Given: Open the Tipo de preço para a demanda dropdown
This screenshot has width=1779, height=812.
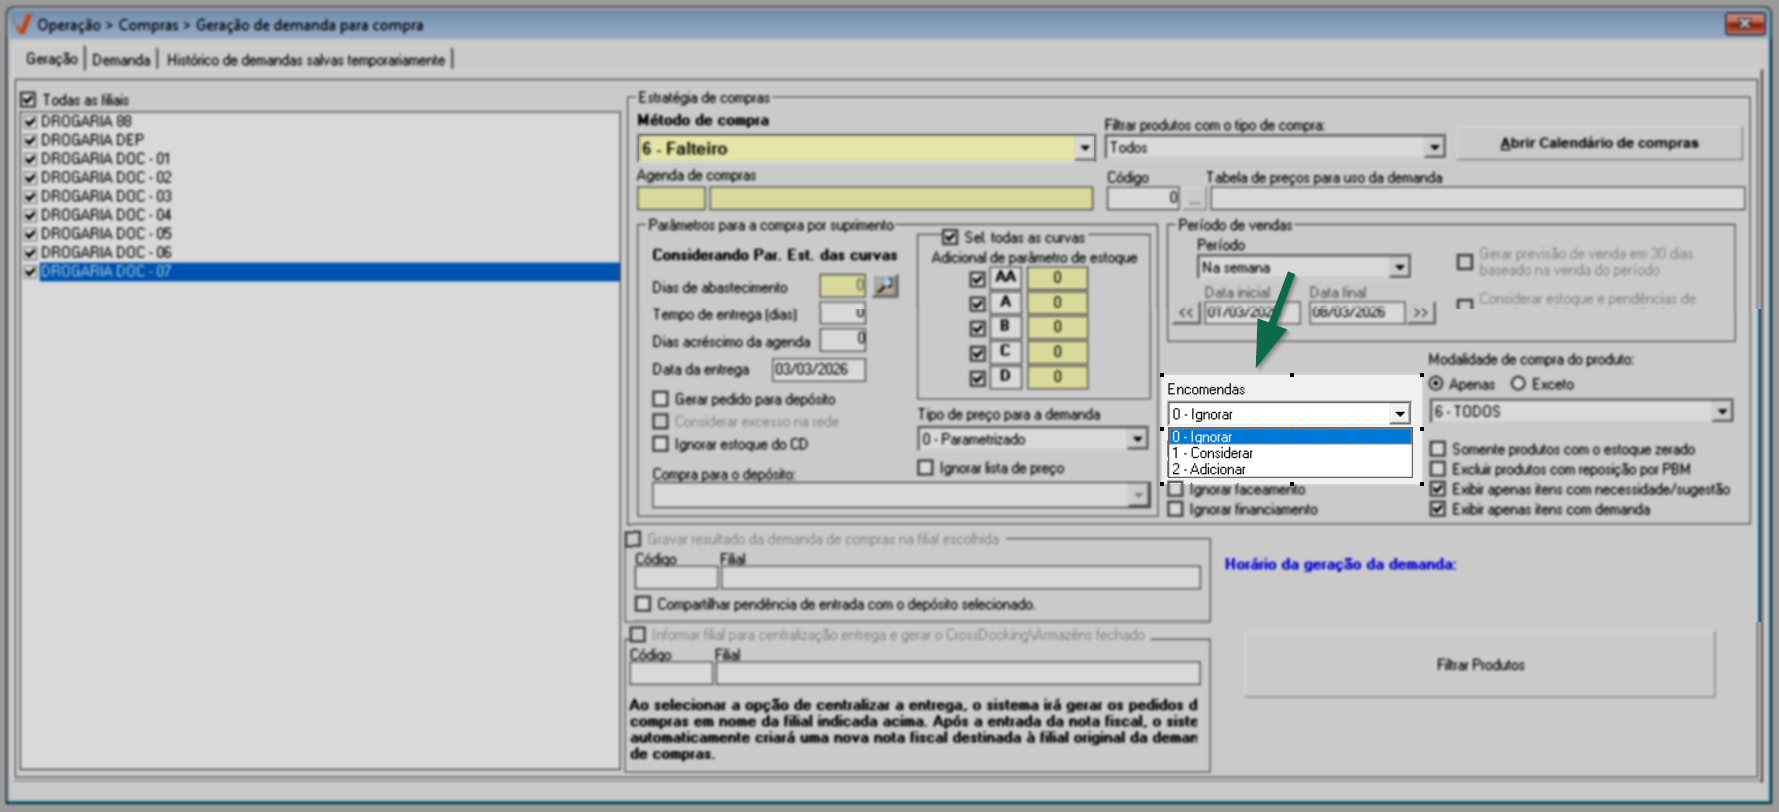Looking at the screenshot, I should point(1137,440).
